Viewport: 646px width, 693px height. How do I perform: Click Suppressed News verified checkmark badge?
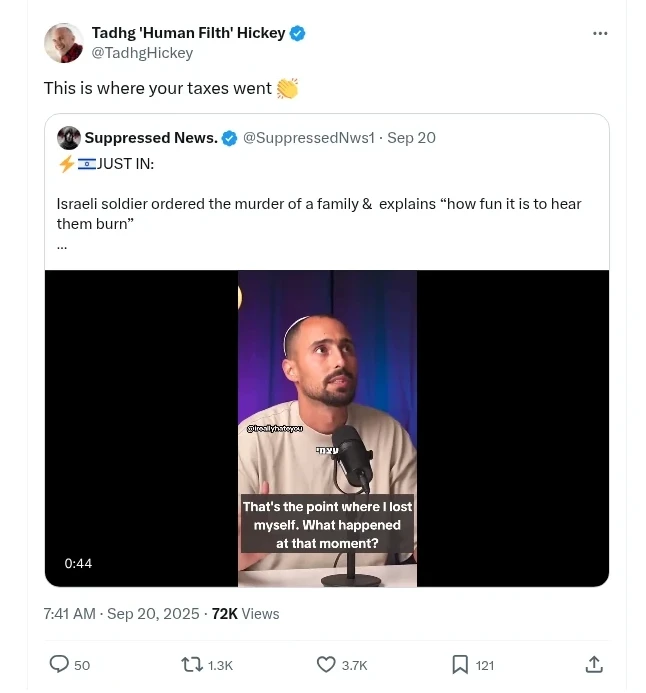coord(230,138)
